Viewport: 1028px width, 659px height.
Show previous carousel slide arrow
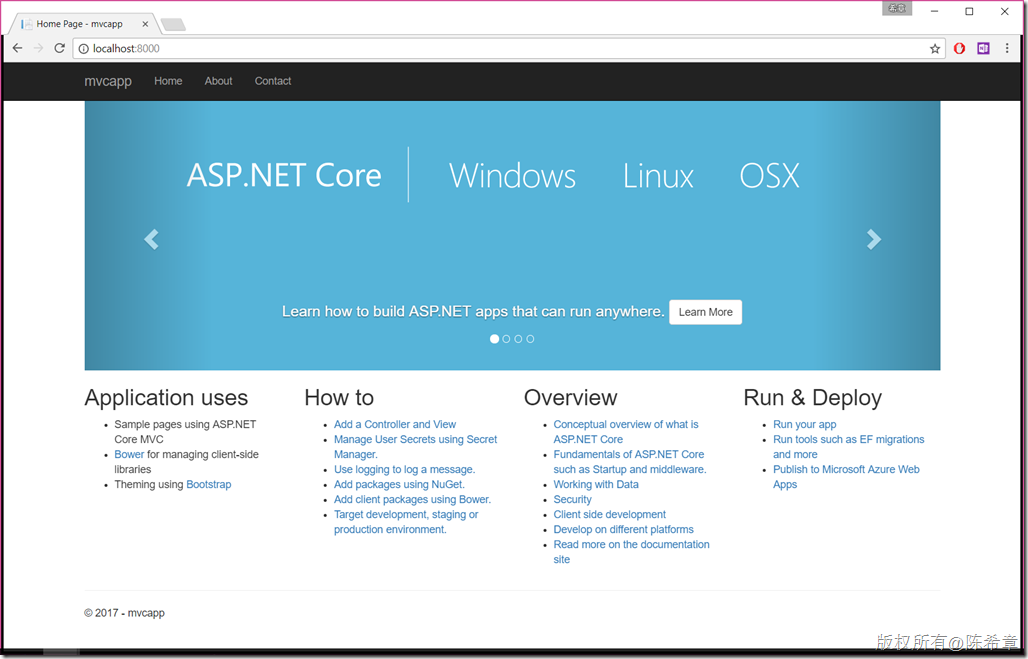tap(151, 239)
